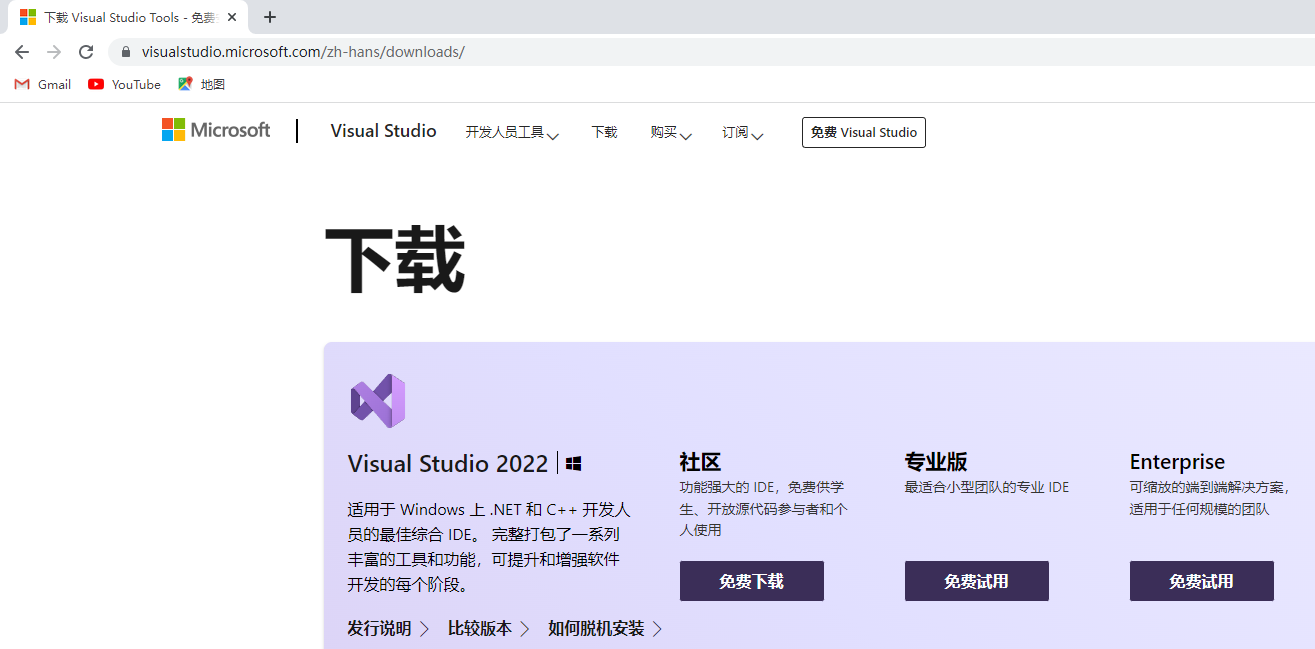Click the 最适合小型团队的专业 IDE description

987,488
